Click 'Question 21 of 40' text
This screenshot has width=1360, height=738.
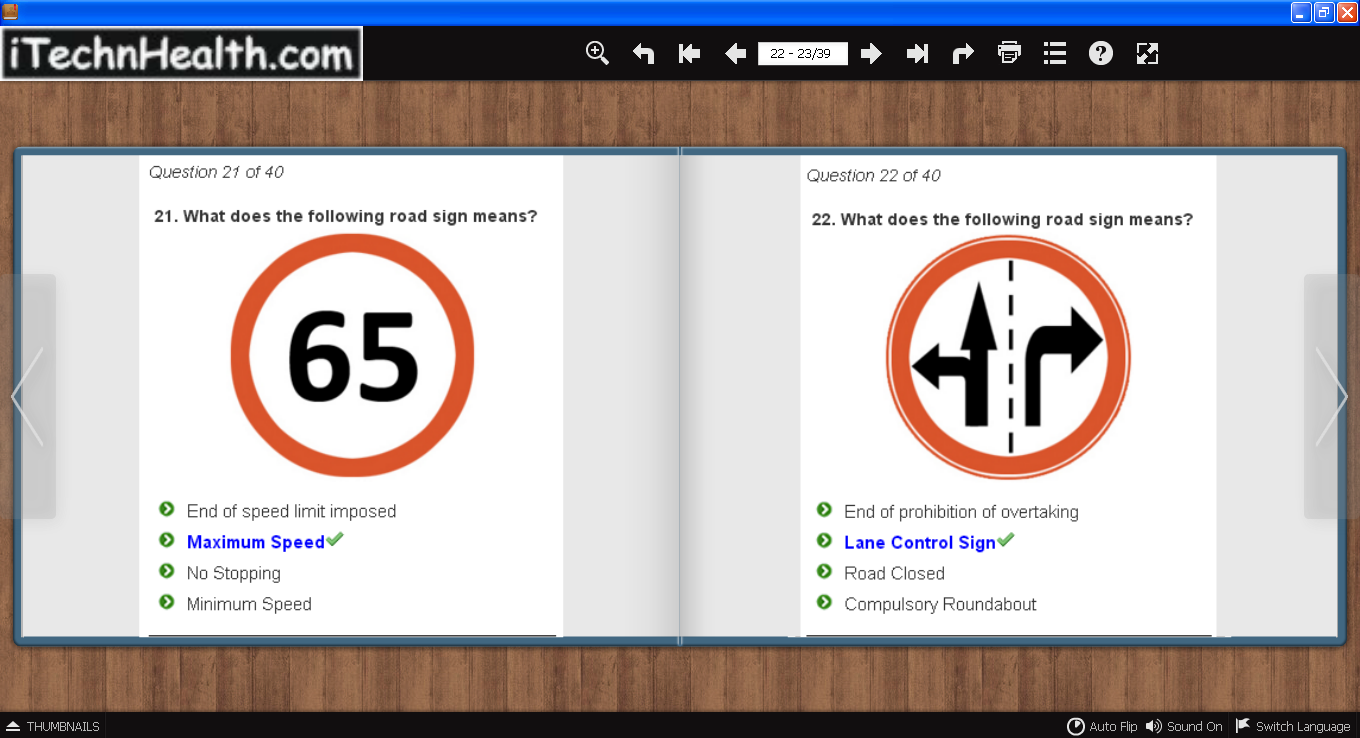(216, 172)
